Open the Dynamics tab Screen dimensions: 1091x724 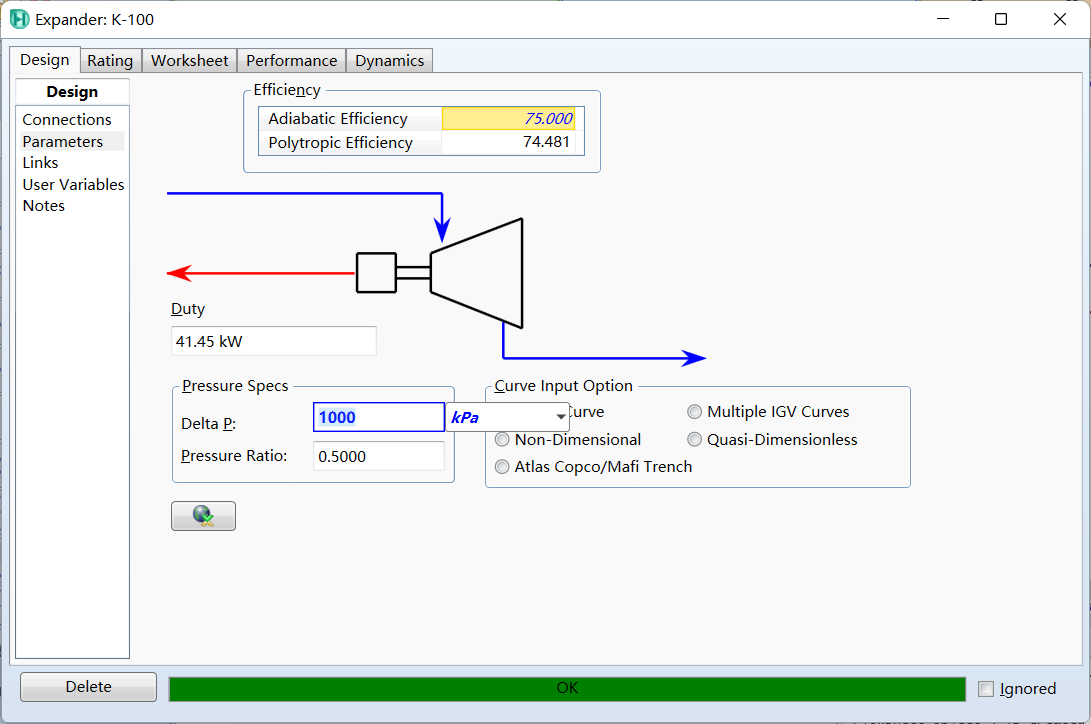(x=390, y=61)
